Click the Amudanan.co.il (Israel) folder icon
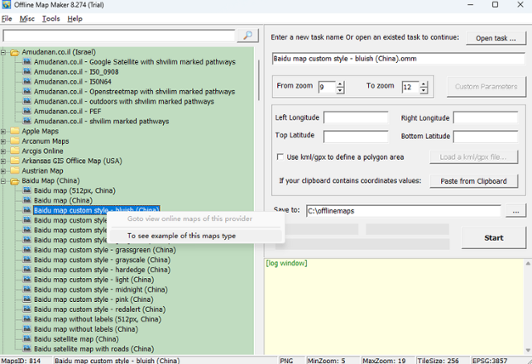 tap(15, 52)
